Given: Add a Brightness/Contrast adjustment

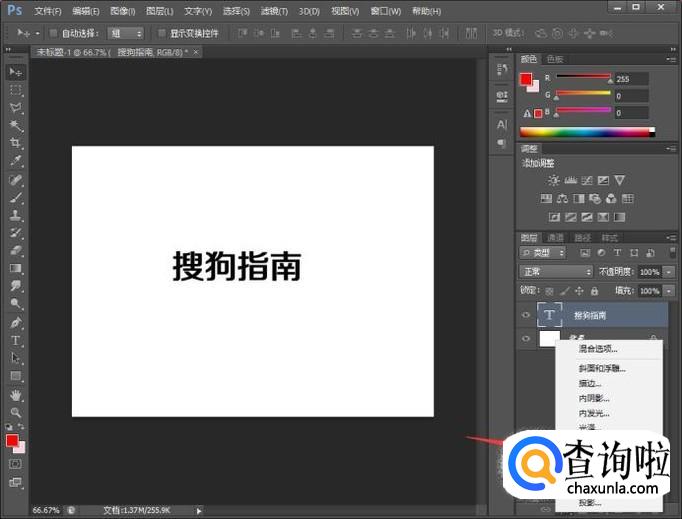Looking at the screenshot, I should [554, 180].
